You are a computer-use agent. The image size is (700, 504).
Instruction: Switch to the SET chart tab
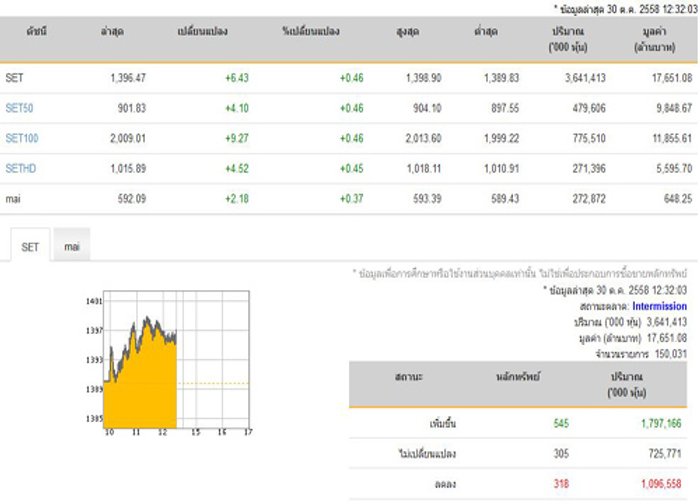coord(30,247)
